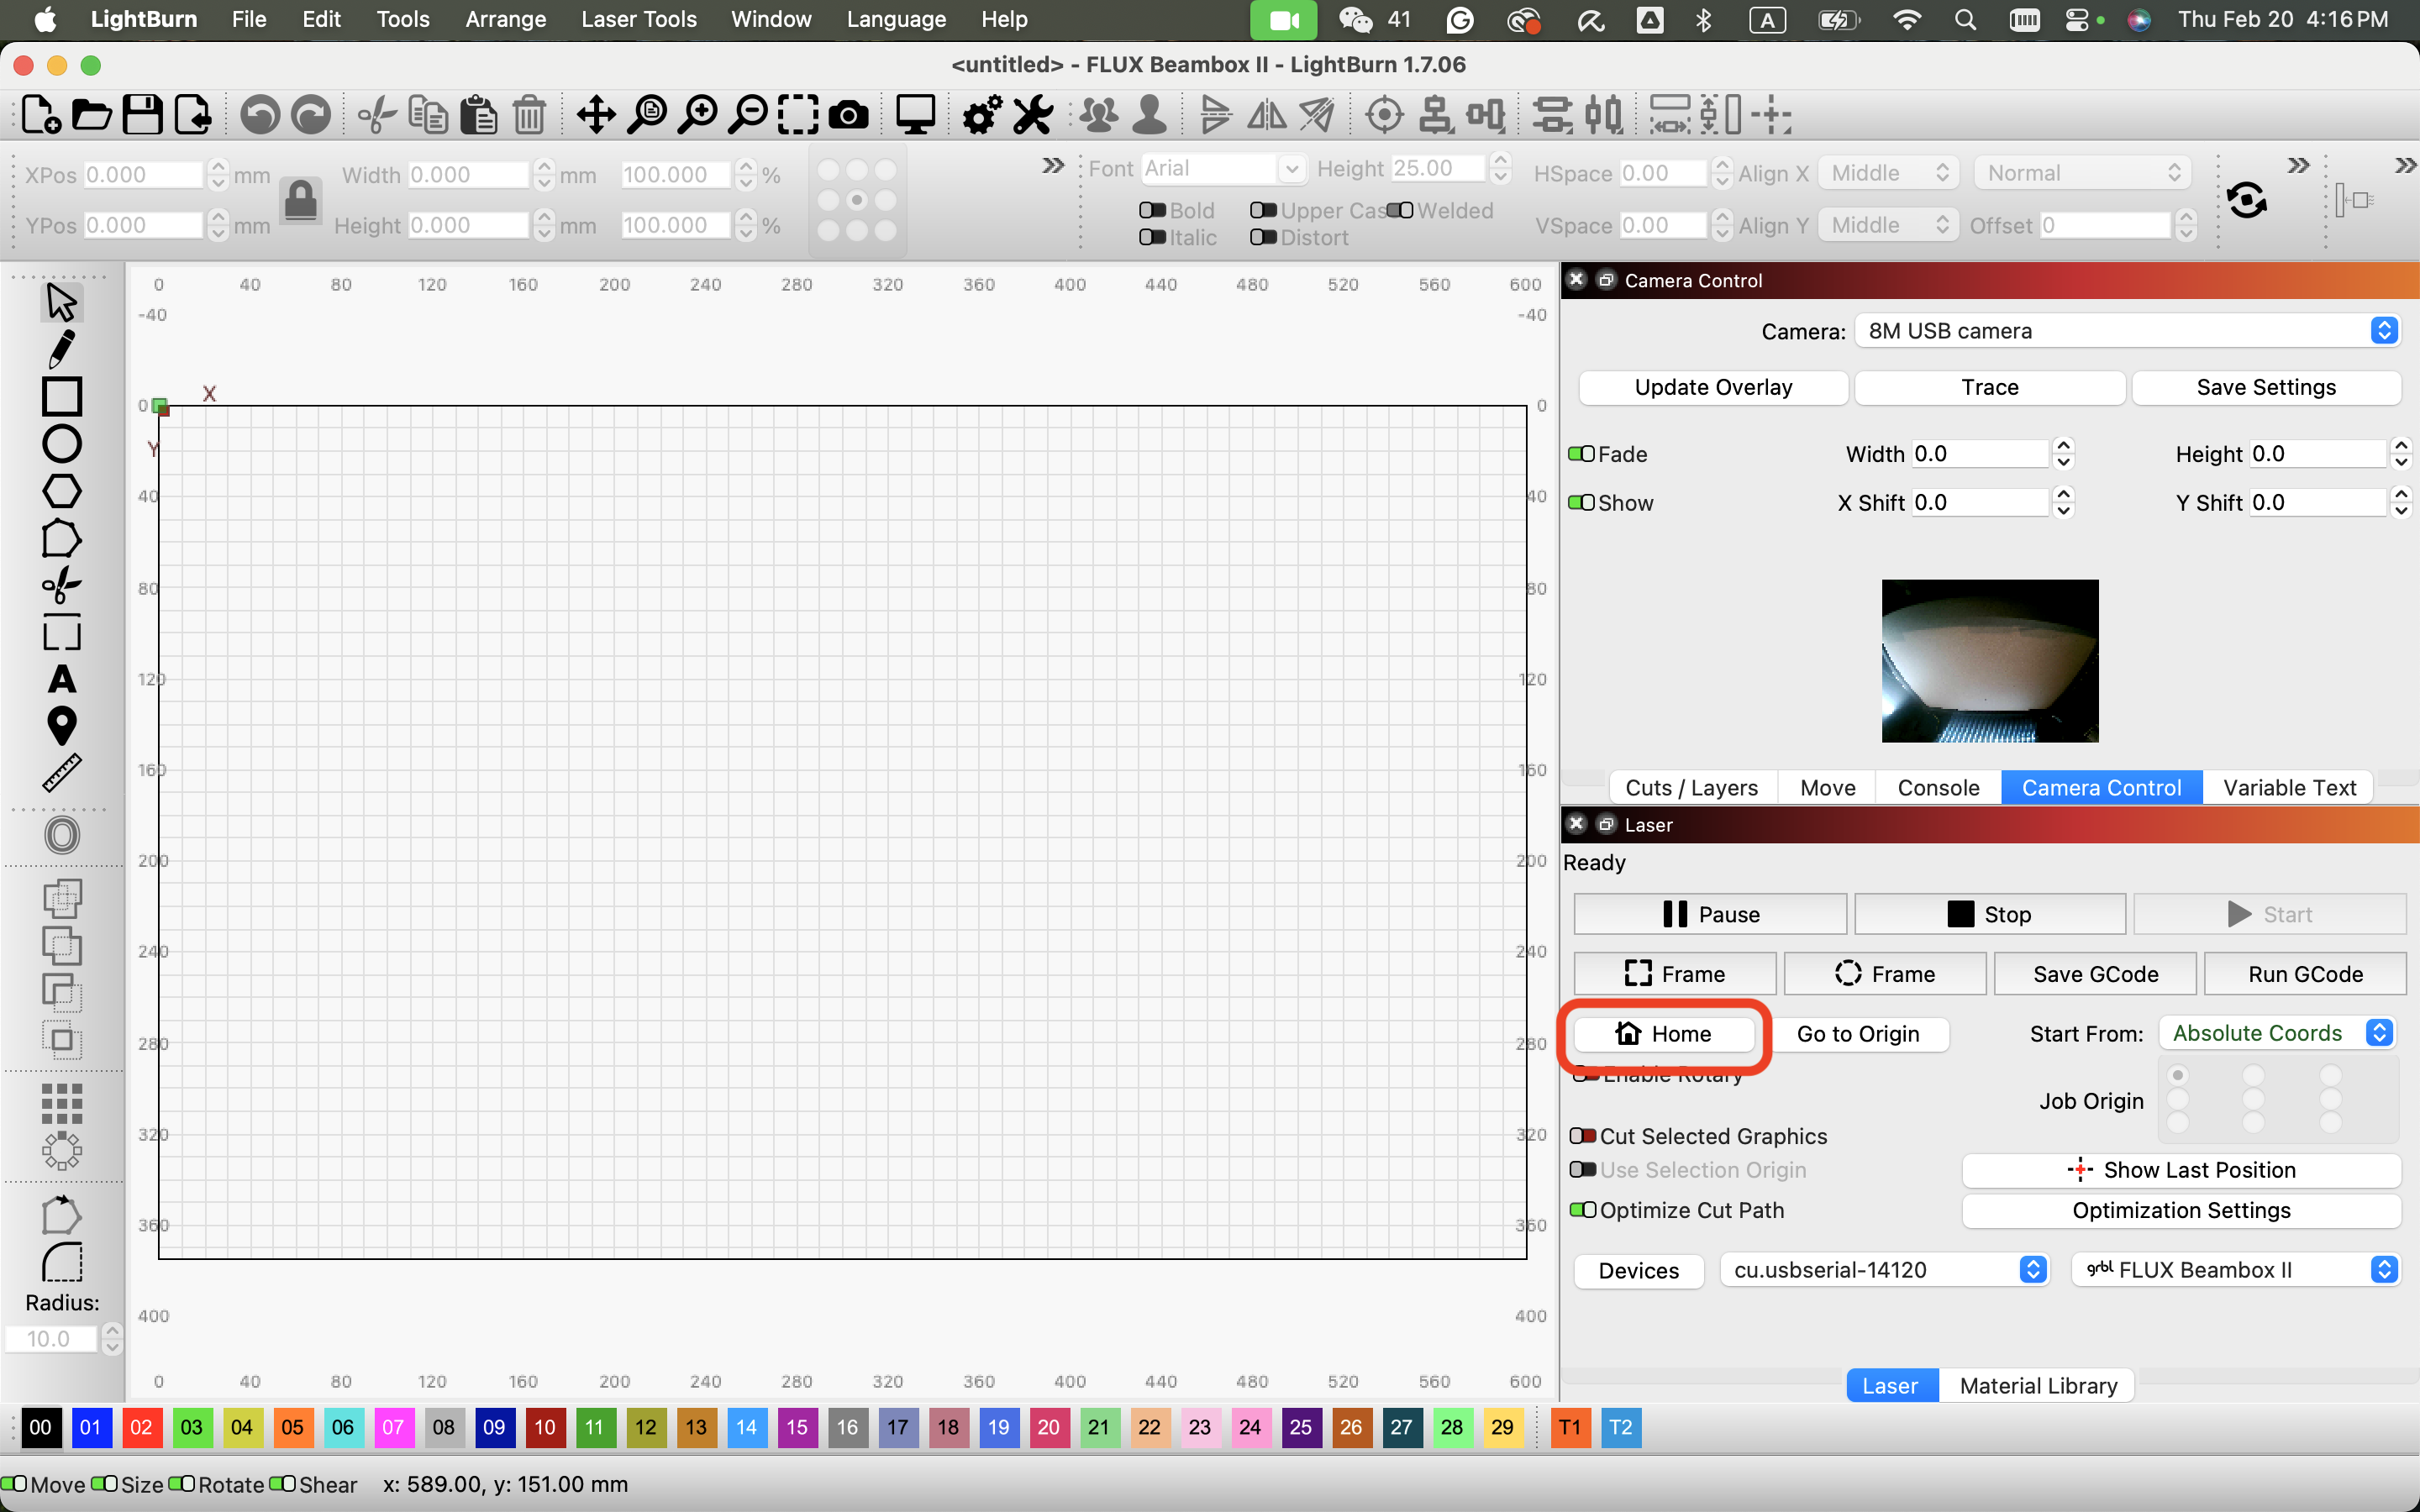Image resolution: width=2420 pixels, height=1512 pixels.
Task: Open the FLUX Beambox II device dropdown
Action: point(2236,1270)
